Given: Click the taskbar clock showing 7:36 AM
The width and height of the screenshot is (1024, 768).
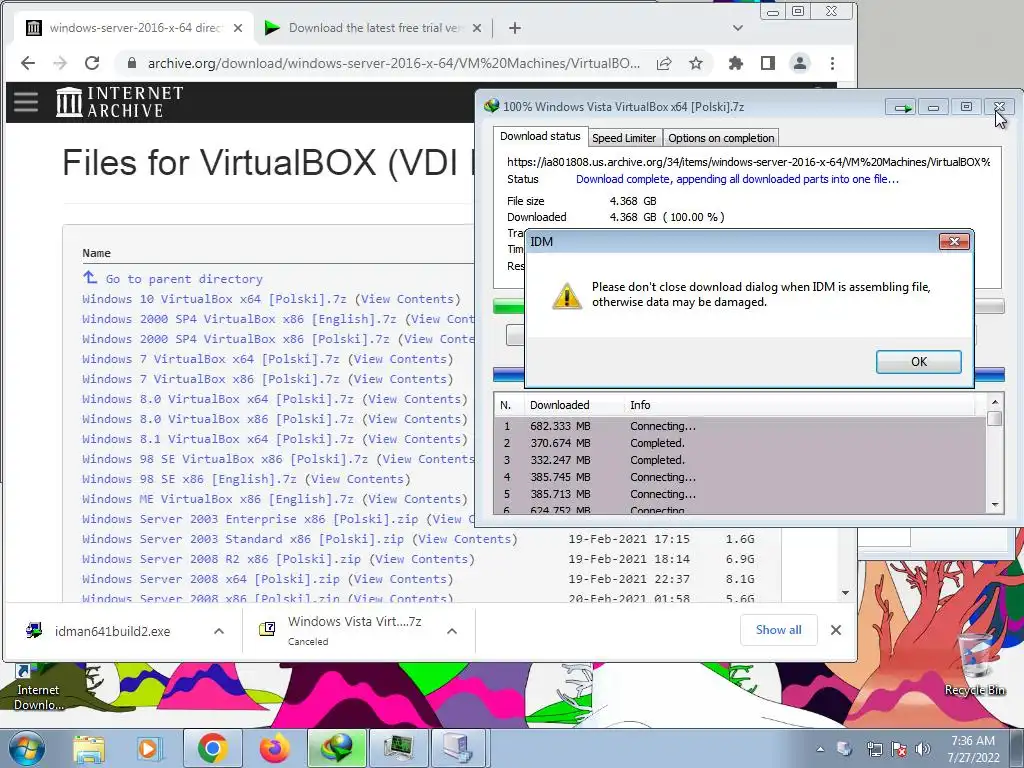Looking at the screenshot, I should [x=974, y=749].
